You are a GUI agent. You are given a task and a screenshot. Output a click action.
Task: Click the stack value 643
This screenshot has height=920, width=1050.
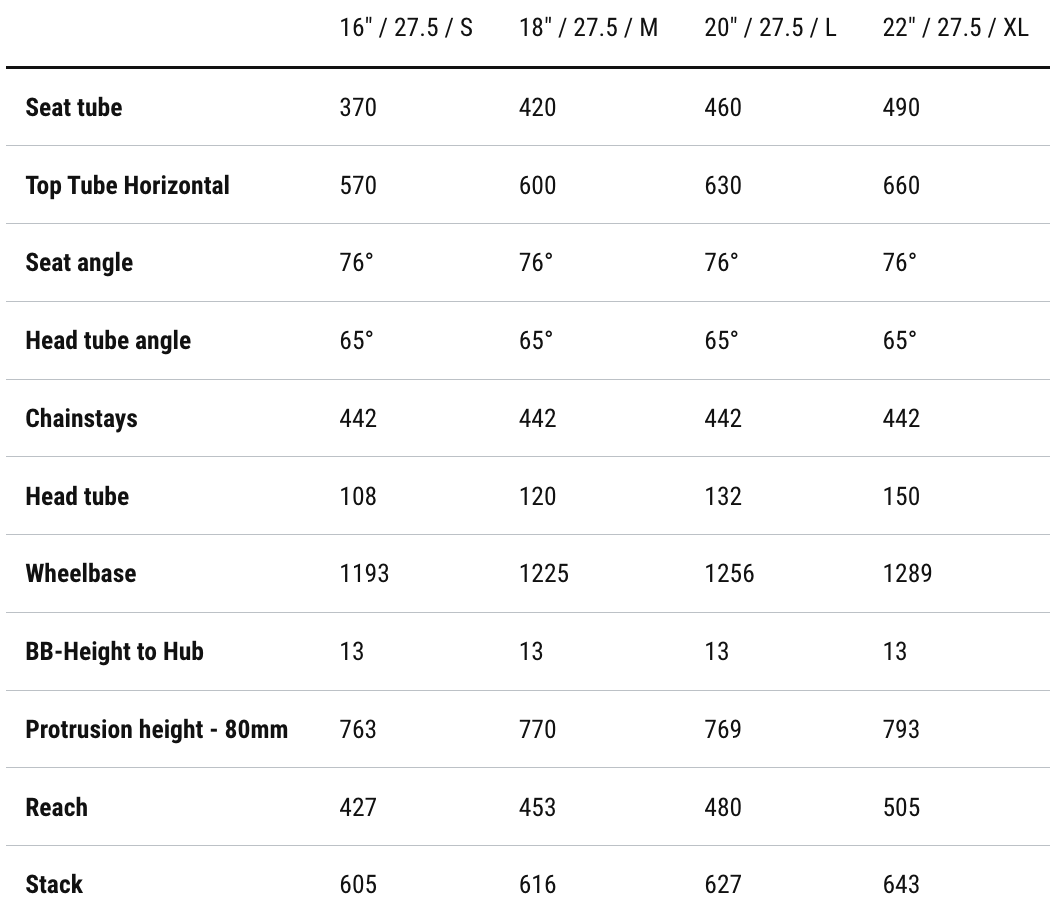tap(901, 884)
